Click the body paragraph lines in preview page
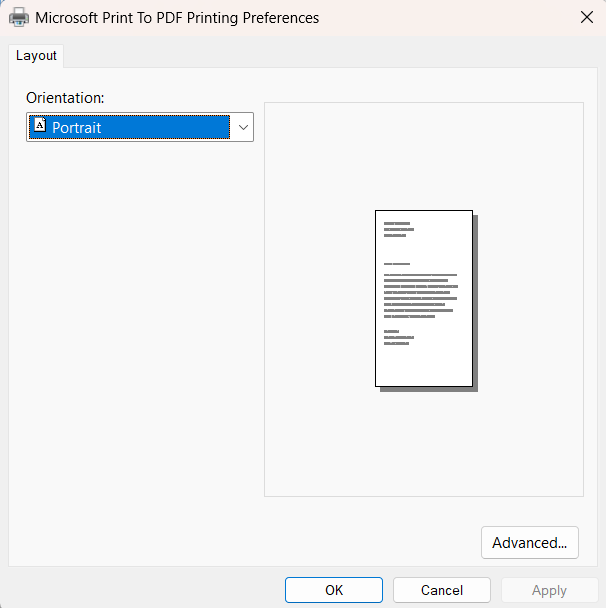 point(419,295)
